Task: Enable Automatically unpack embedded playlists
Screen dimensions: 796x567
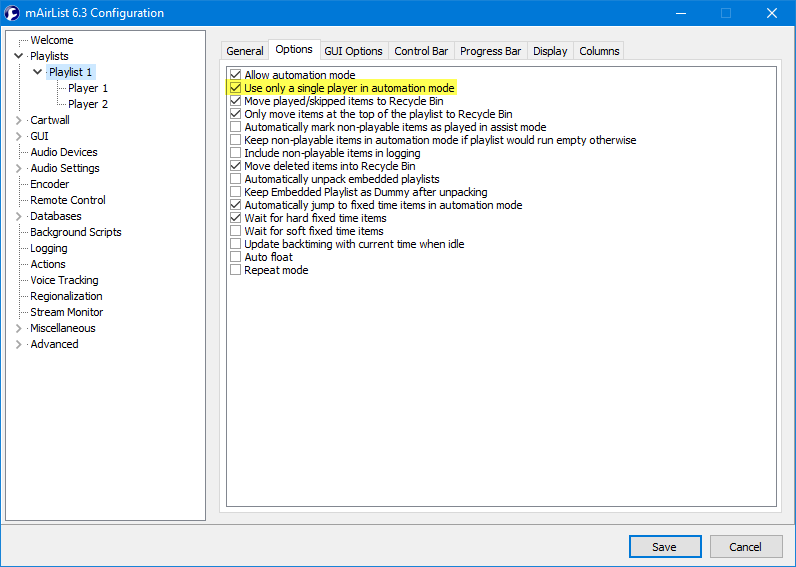Action: pos(235,179)
